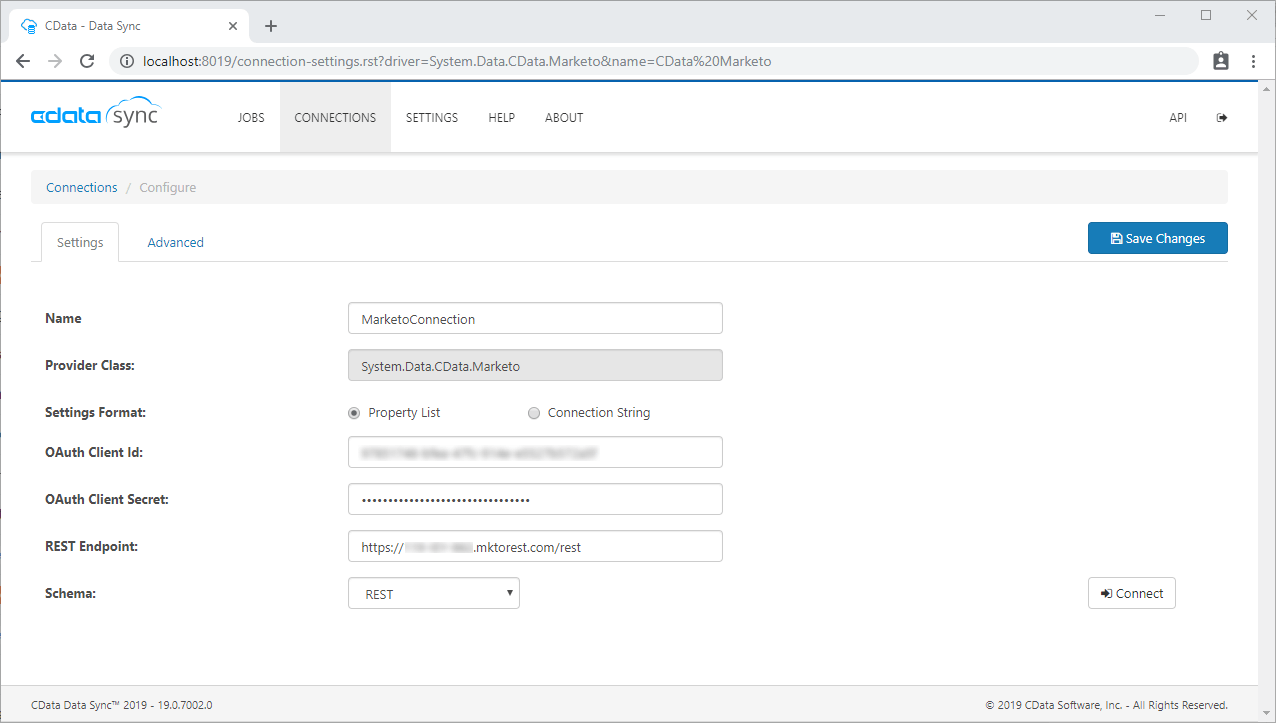Focus the REST Endpoint field
The height and width of the screenshot is (723, 1276).
click(x=535, y=547)
